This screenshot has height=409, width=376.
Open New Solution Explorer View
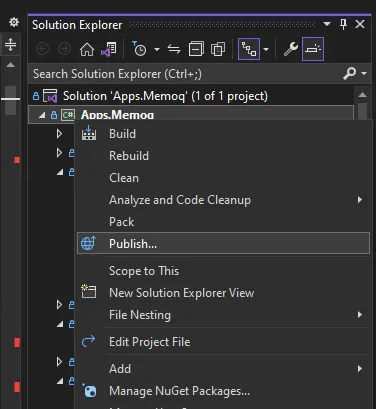[x=223, y=293]
